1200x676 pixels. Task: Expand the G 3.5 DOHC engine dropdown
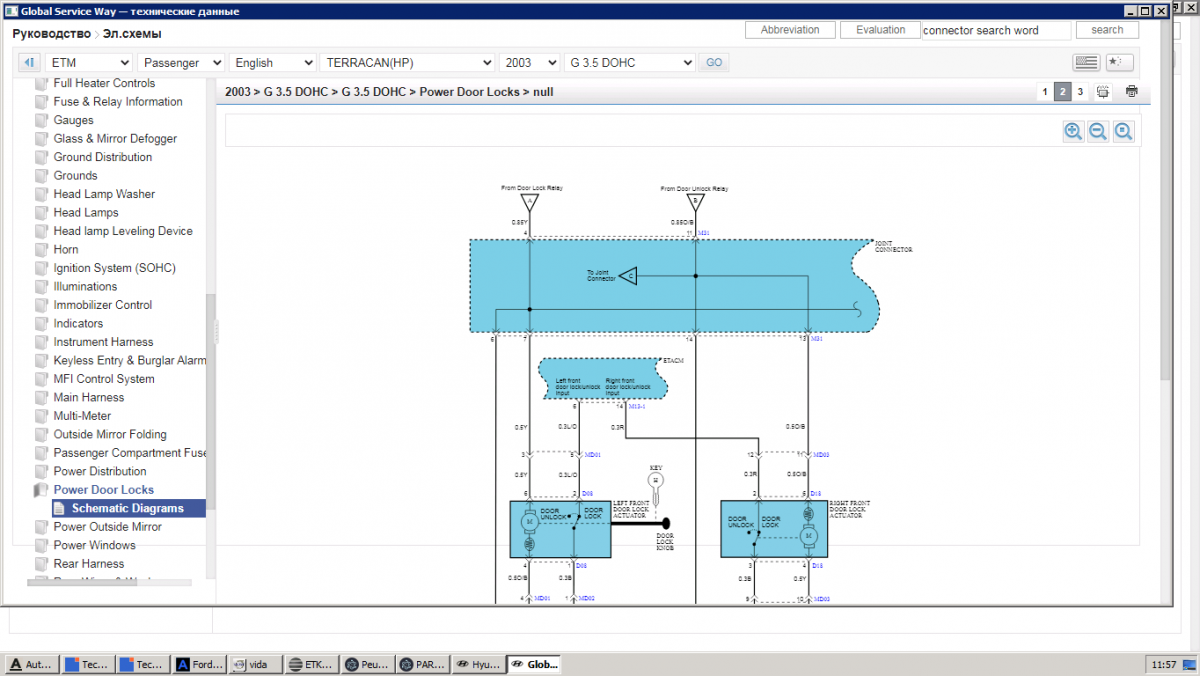click(629, 63)
